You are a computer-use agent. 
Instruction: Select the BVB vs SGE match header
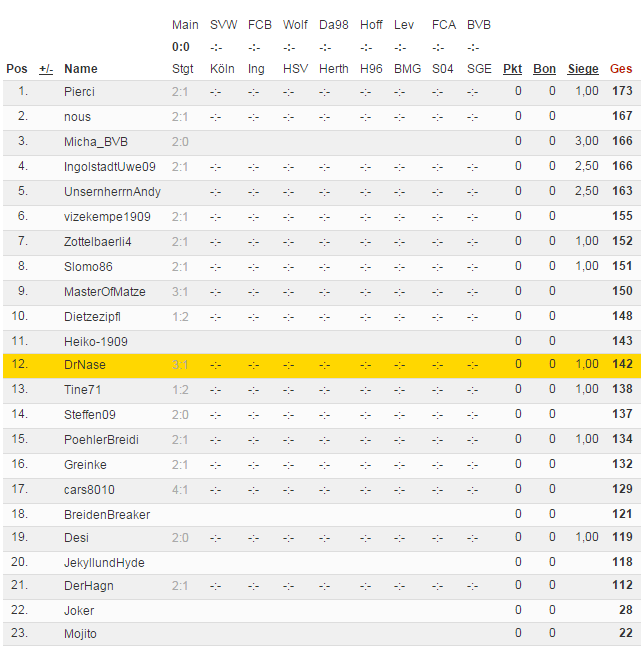[479, 47]
